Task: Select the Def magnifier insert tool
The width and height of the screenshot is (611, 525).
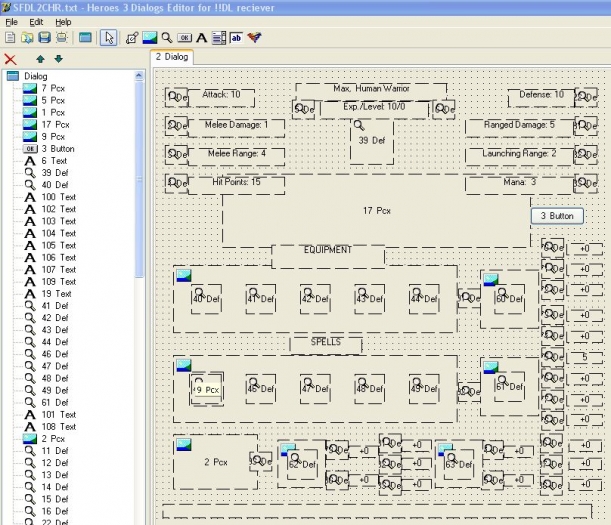Action: [x=167, y=38]
